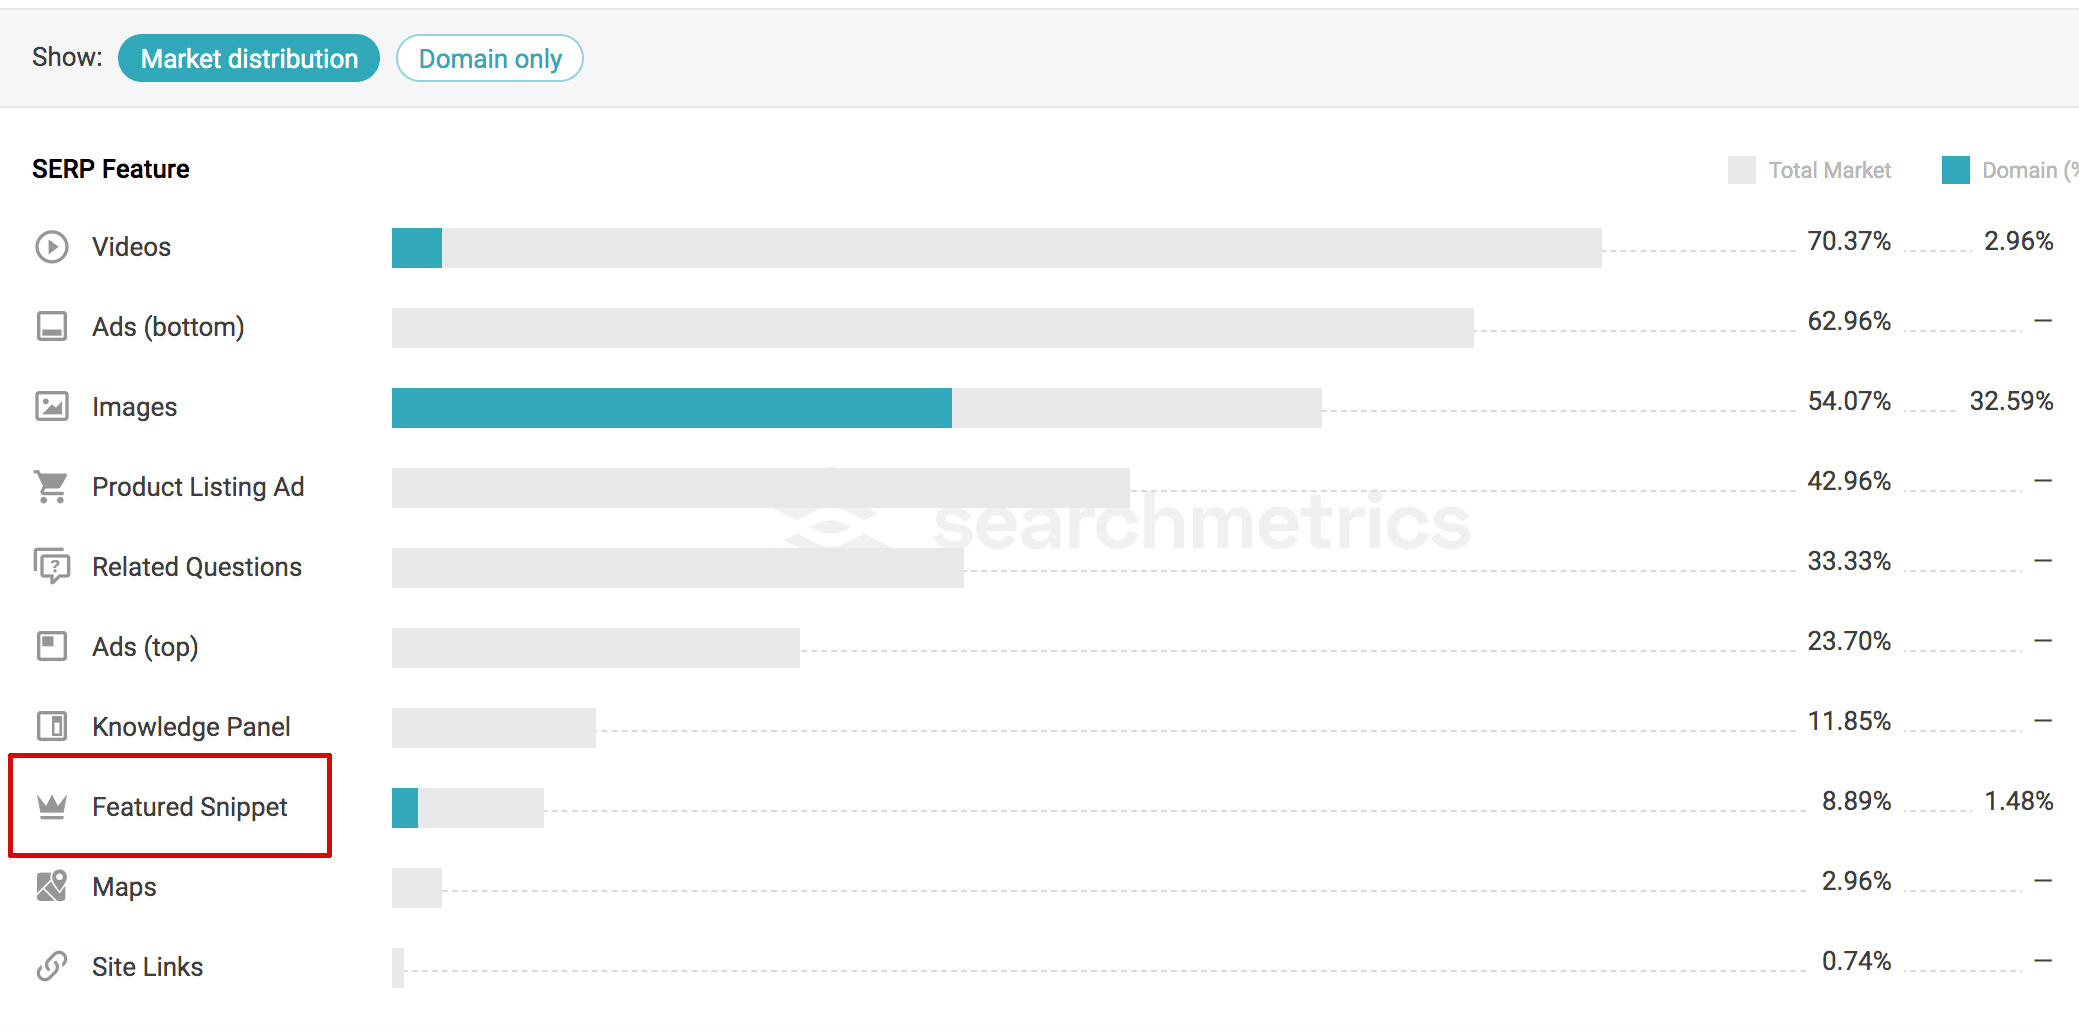Click the Images 32.59% domain value
The height and width of the screenshot is (1034, 2079).
[x=2011, y=401]
